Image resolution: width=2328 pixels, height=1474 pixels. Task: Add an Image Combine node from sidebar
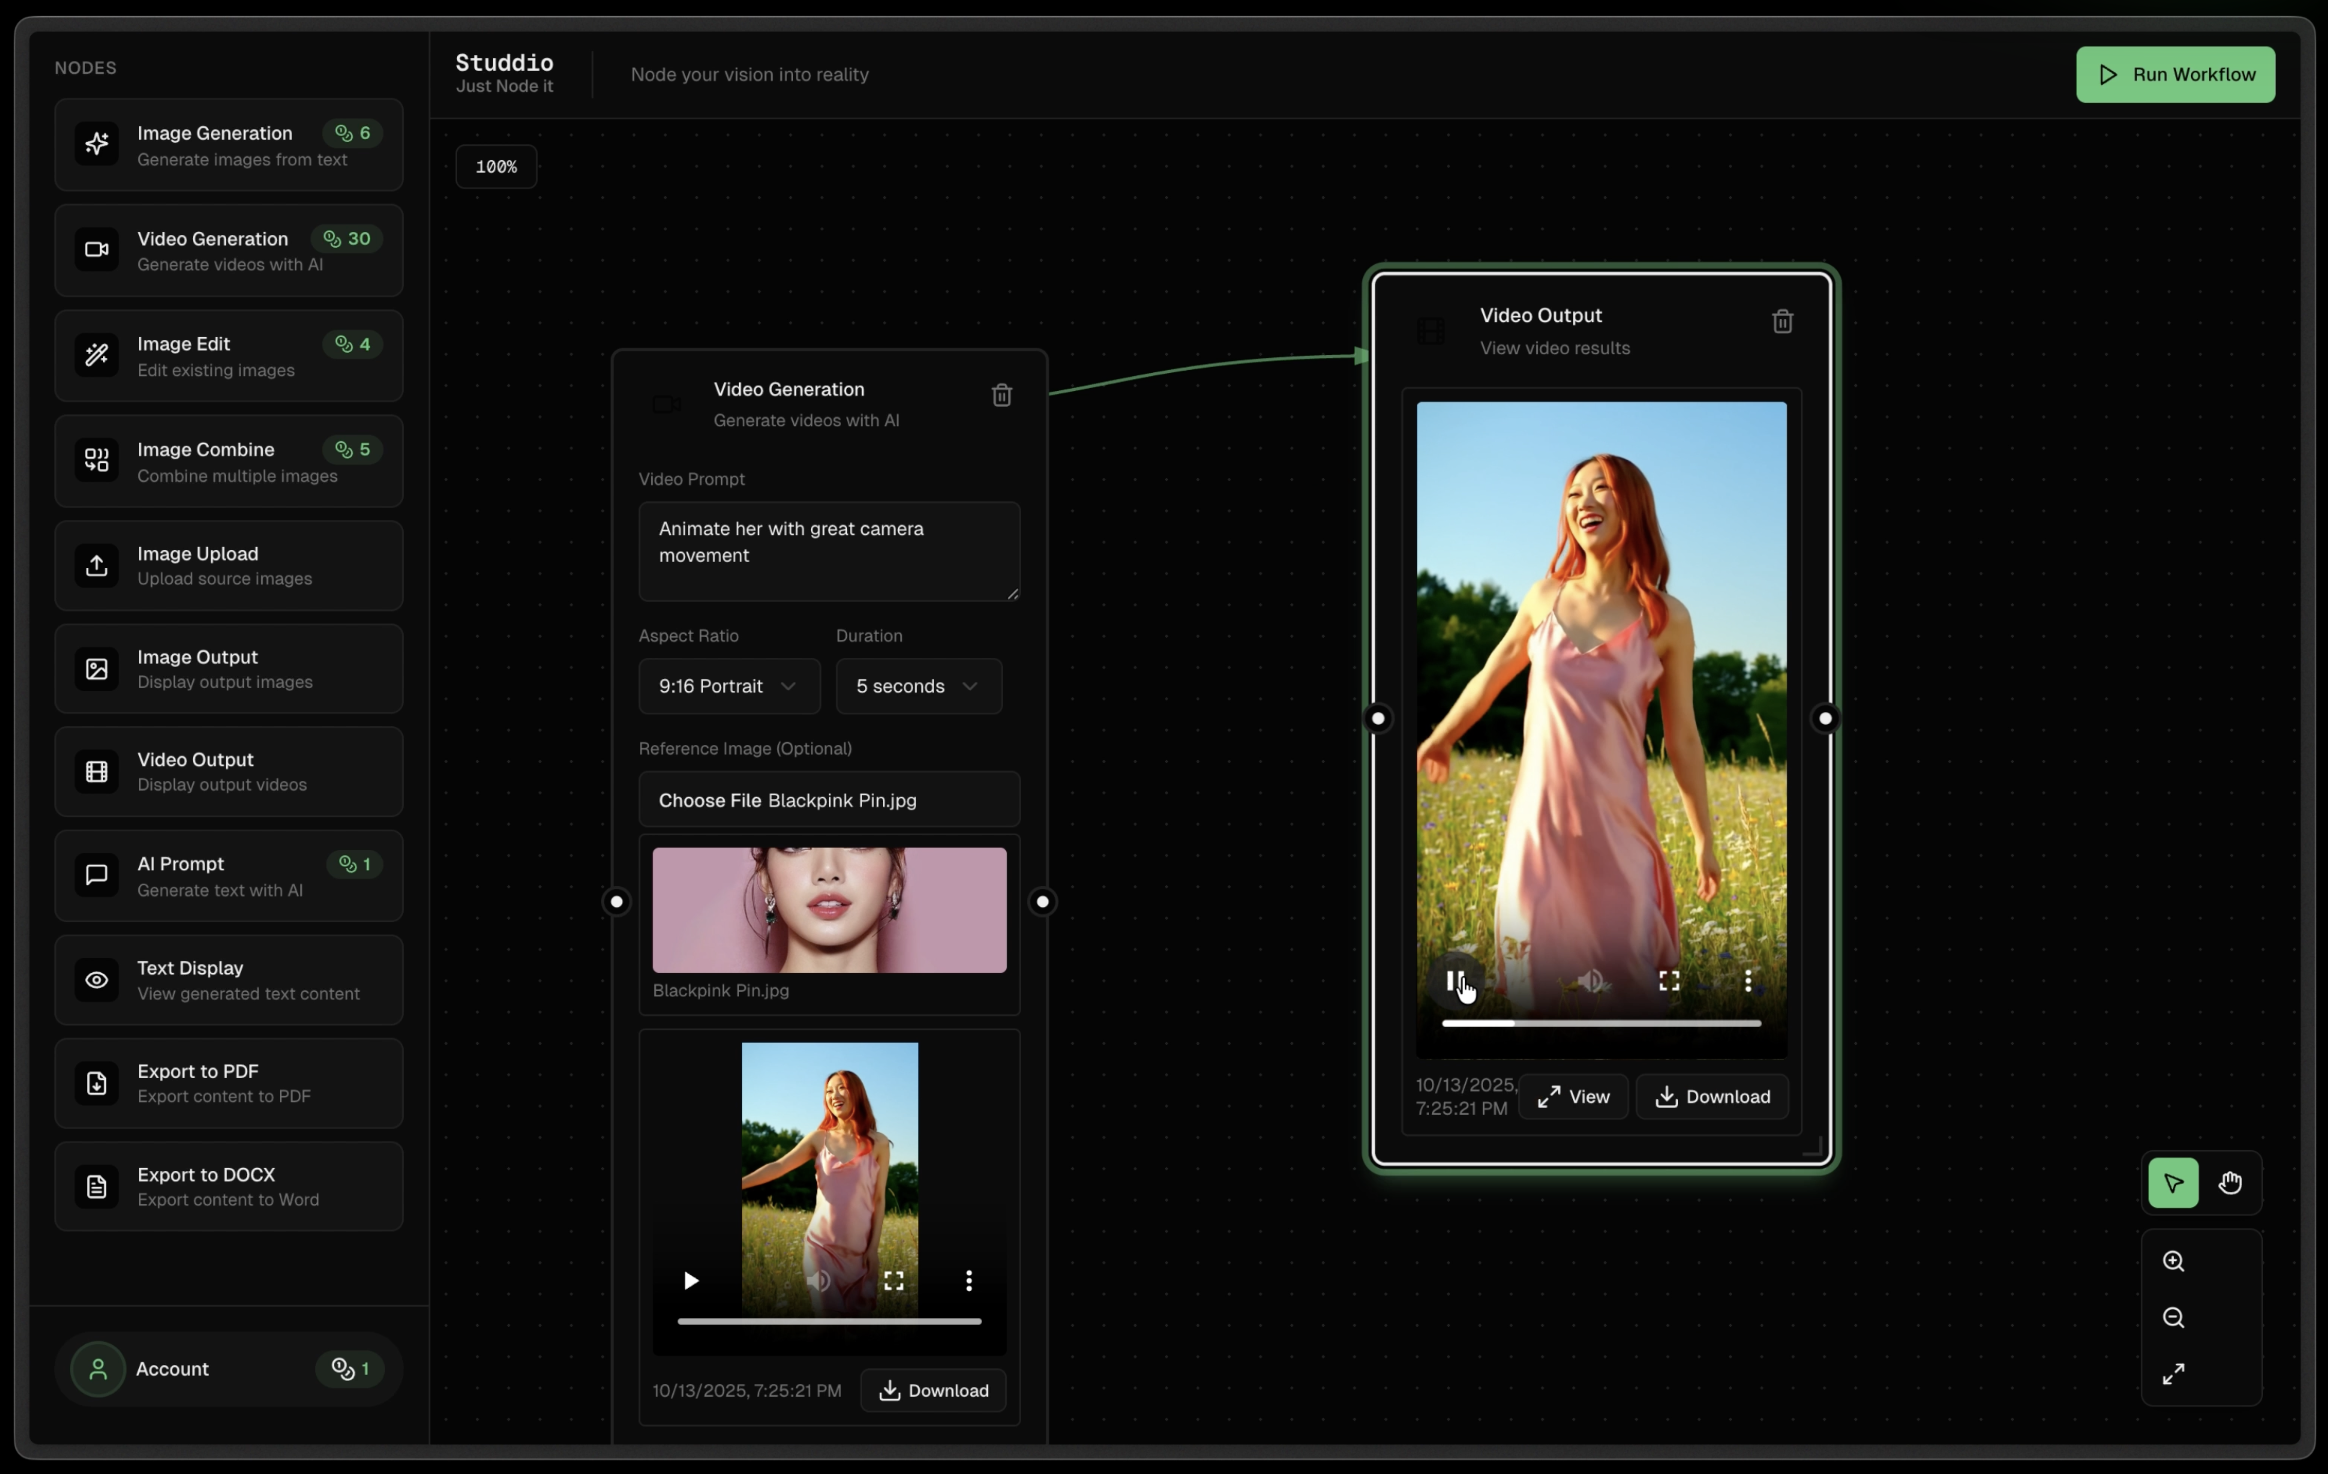[229, 461]
